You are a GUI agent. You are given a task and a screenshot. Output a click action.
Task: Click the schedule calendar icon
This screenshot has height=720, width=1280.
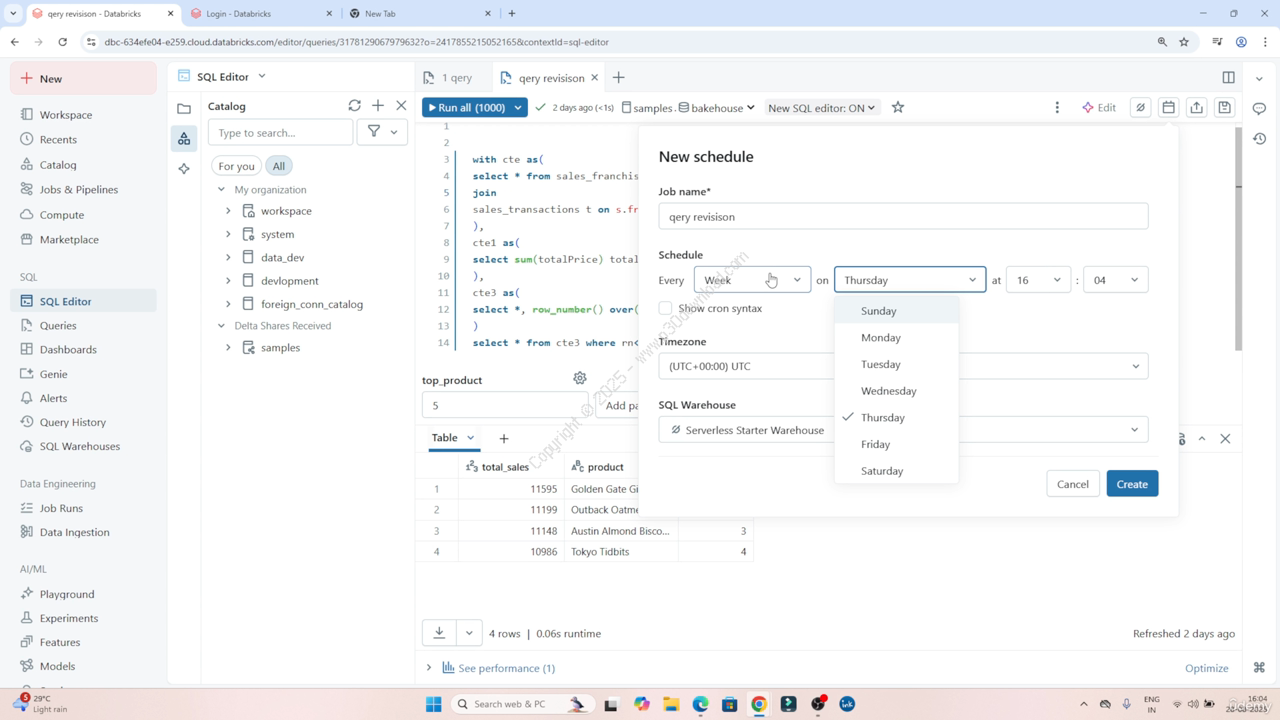pos(1168,107)
